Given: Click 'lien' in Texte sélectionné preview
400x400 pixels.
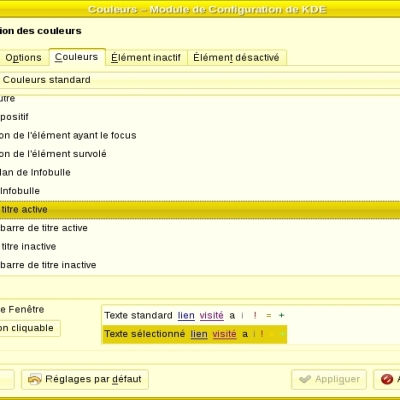Looking at the screenshot, I should 199,334.
